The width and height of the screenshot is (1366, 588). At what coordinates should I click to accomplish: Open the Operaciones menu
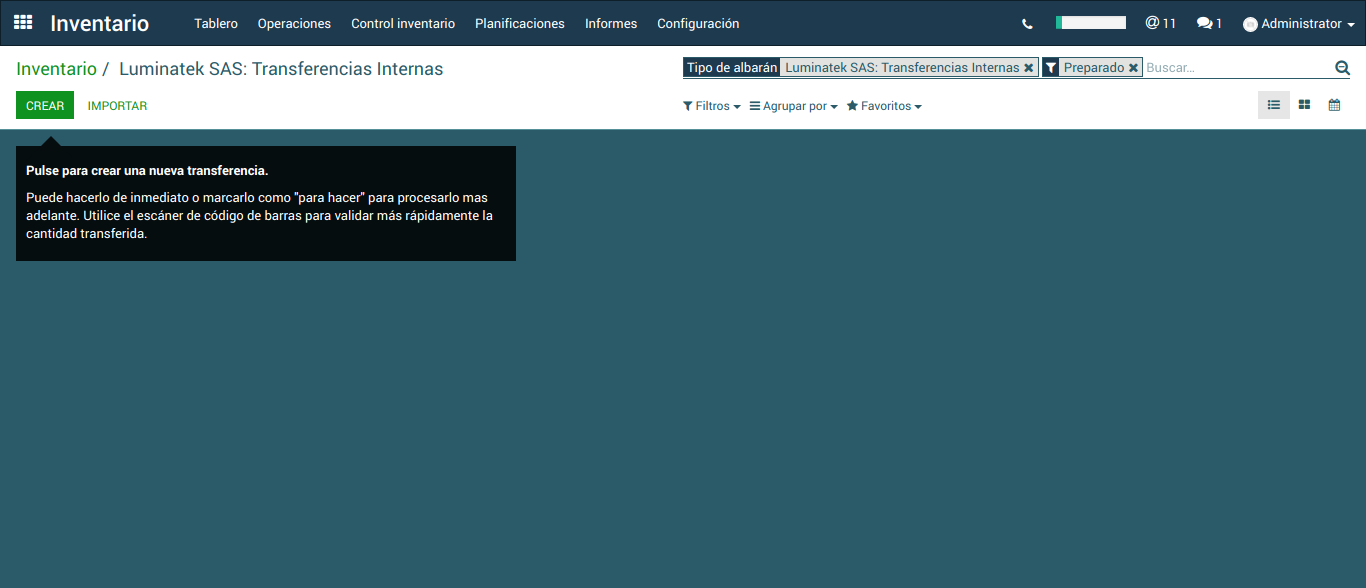click(x=294, y=24)
